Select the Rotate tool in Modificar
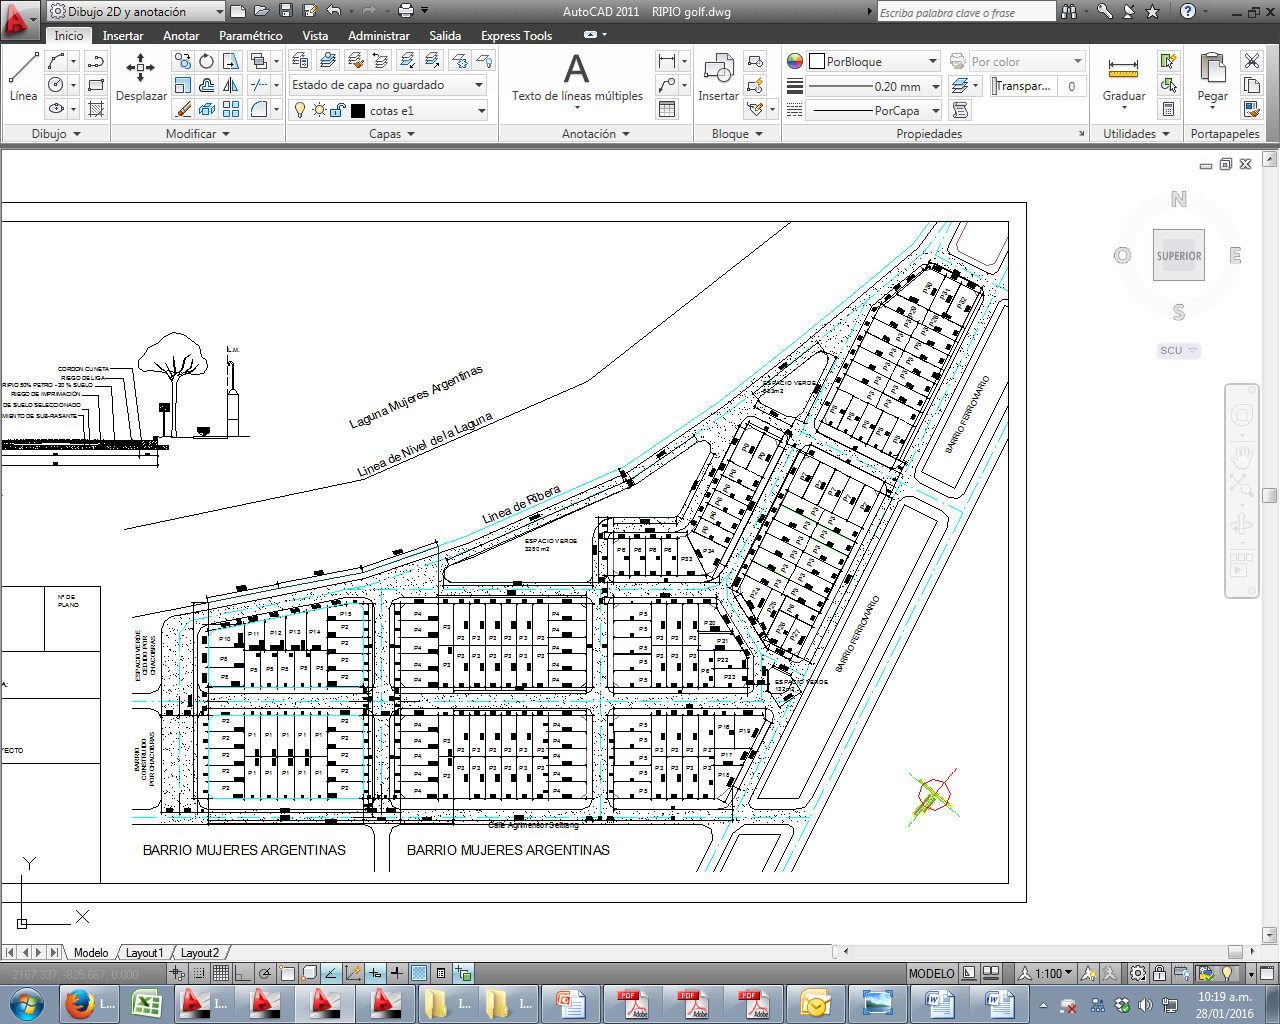The image size is (1280, 1024). click(206, 61)
